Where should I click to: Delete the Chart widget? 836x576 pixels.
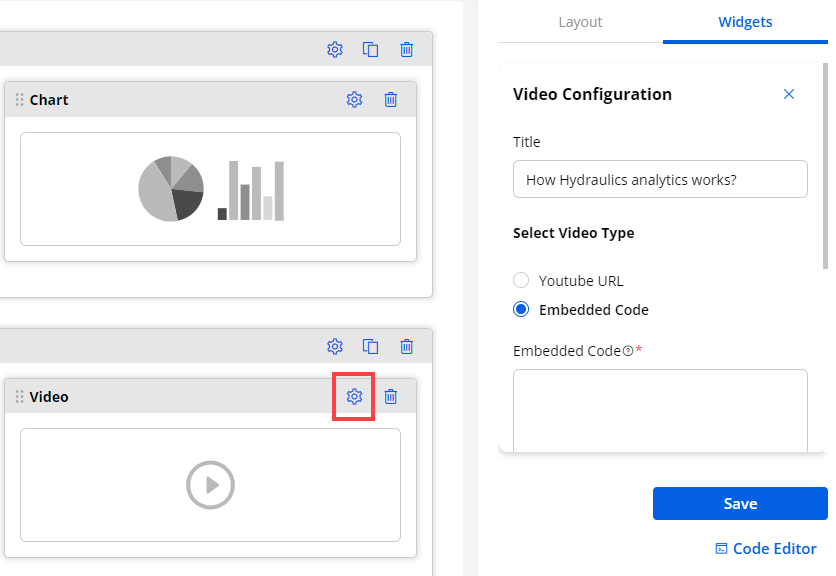pyautogui.click(x=391, y=100)
